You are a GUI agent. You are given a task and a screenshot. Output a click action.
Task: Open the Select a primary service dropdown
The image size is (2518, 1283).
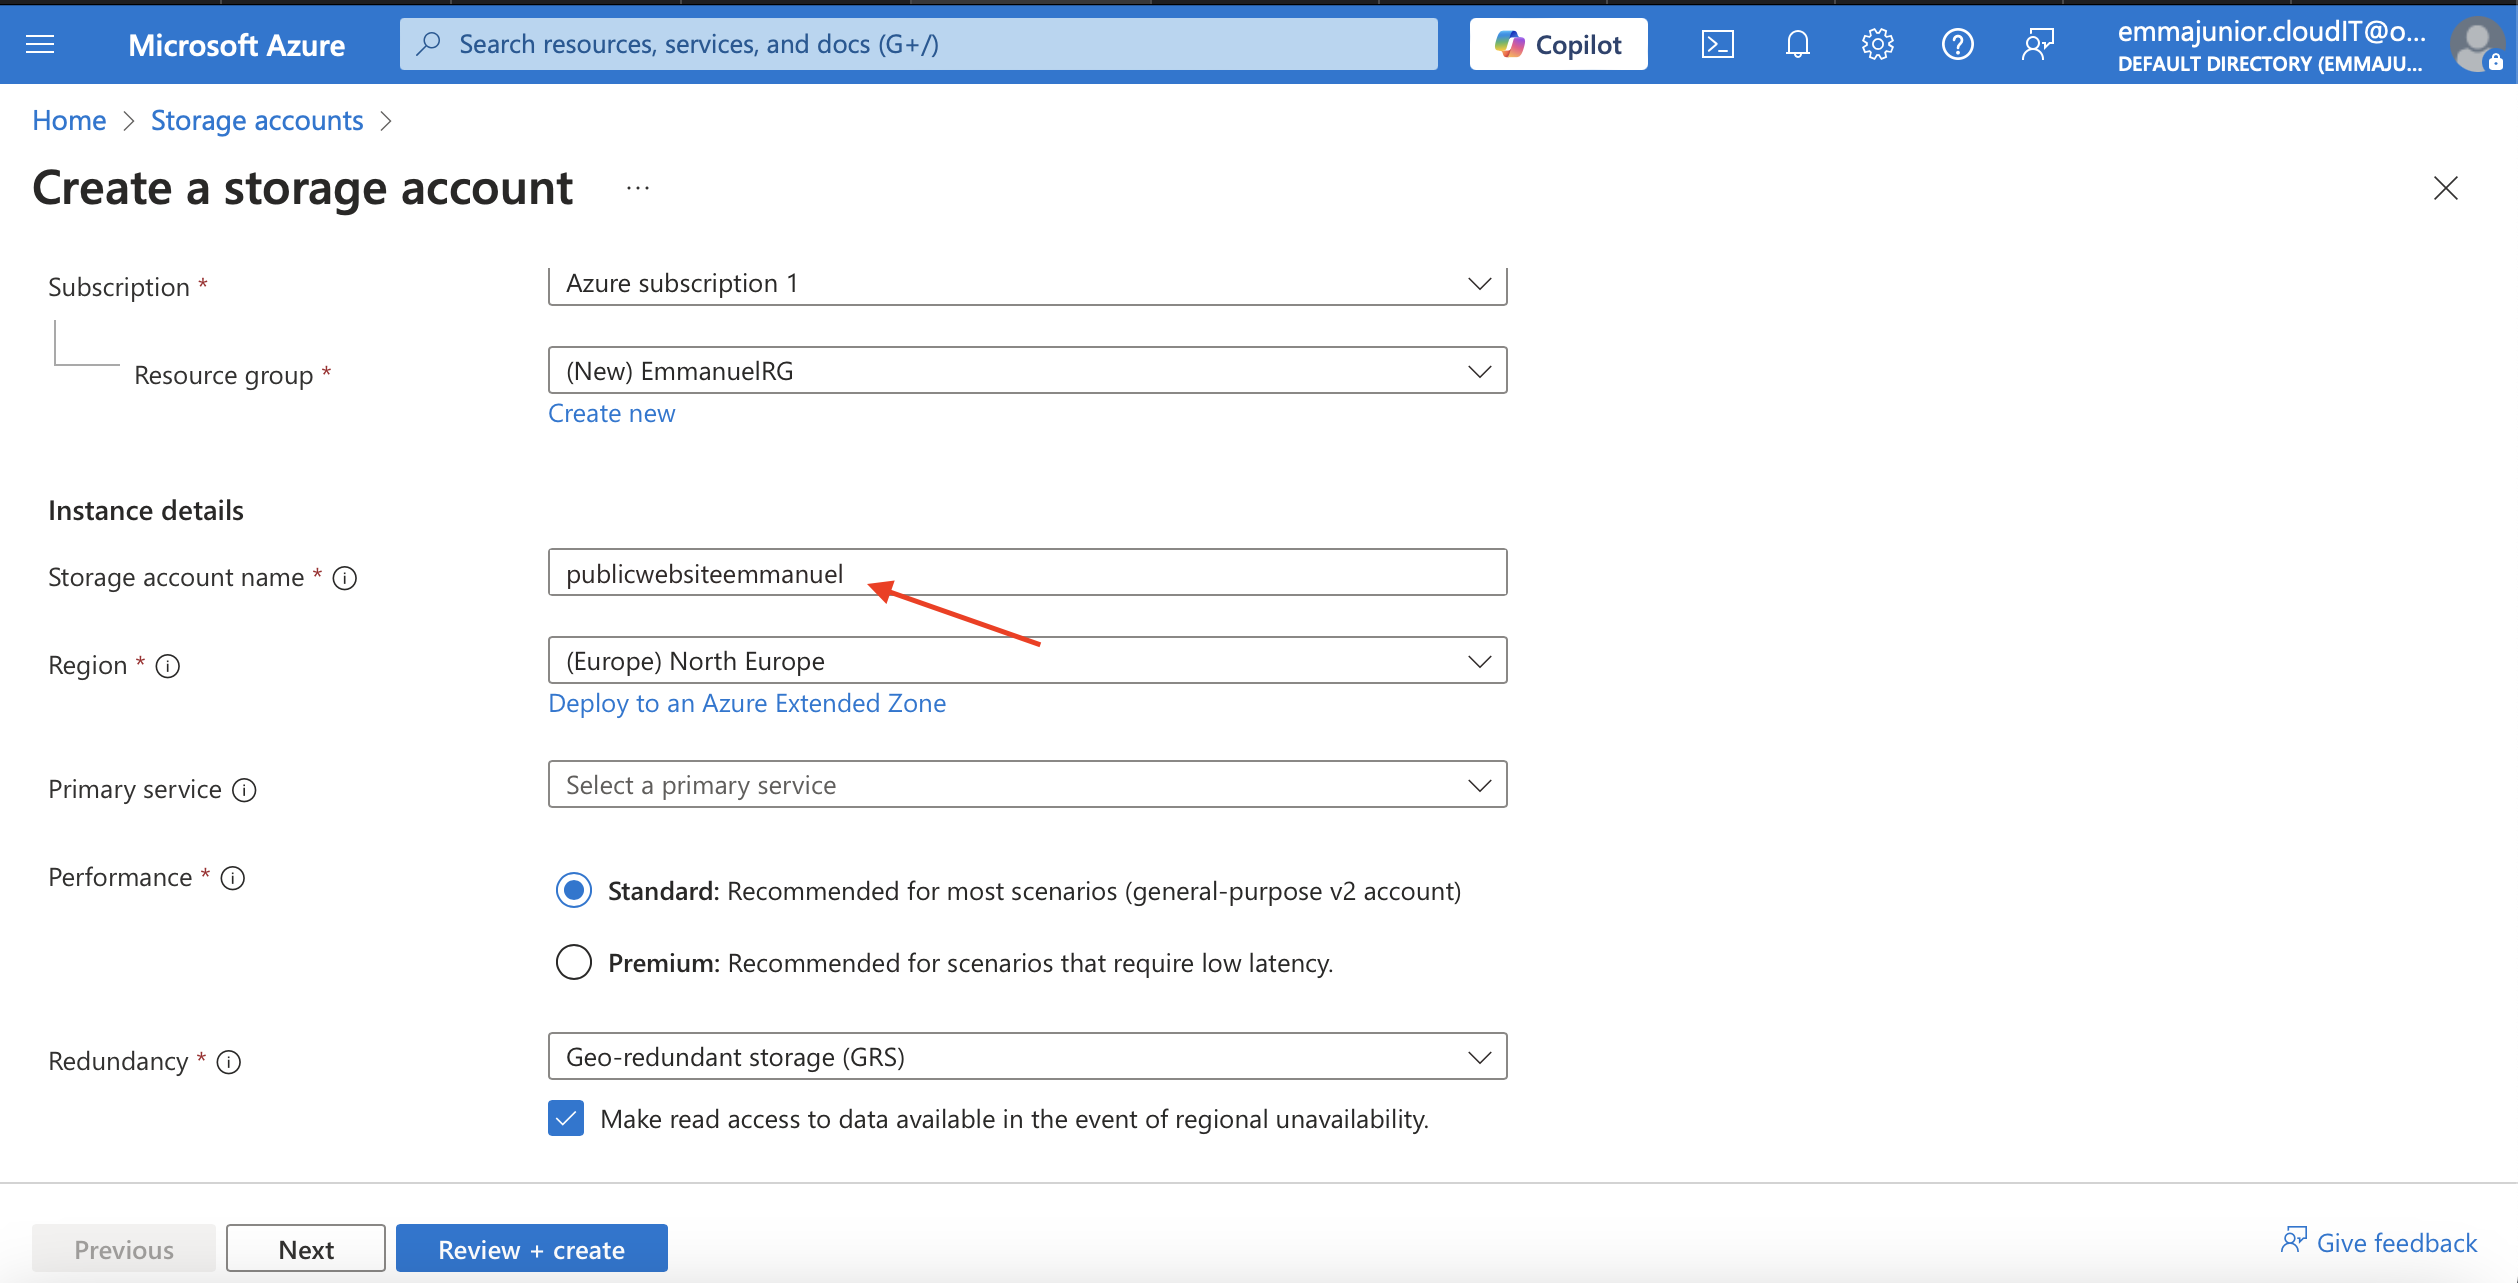tap(1027, 785)
